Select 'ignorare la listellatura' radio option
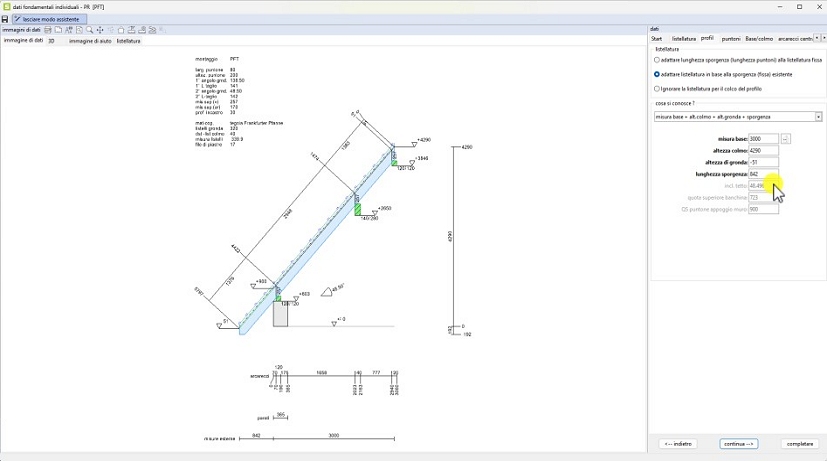827x461 pixels. coord(657,89)
